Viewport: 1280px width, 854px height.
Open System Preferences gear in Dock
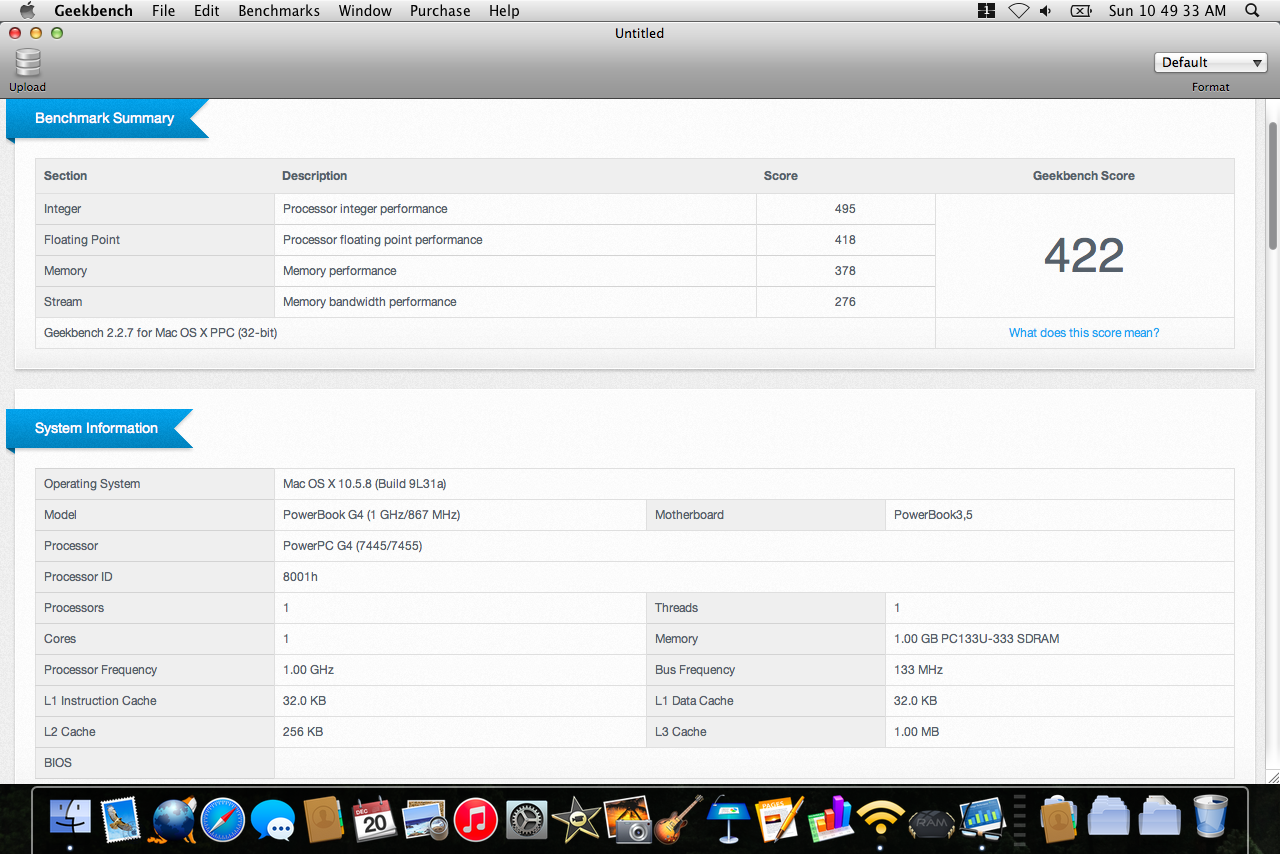click(526, 820)
